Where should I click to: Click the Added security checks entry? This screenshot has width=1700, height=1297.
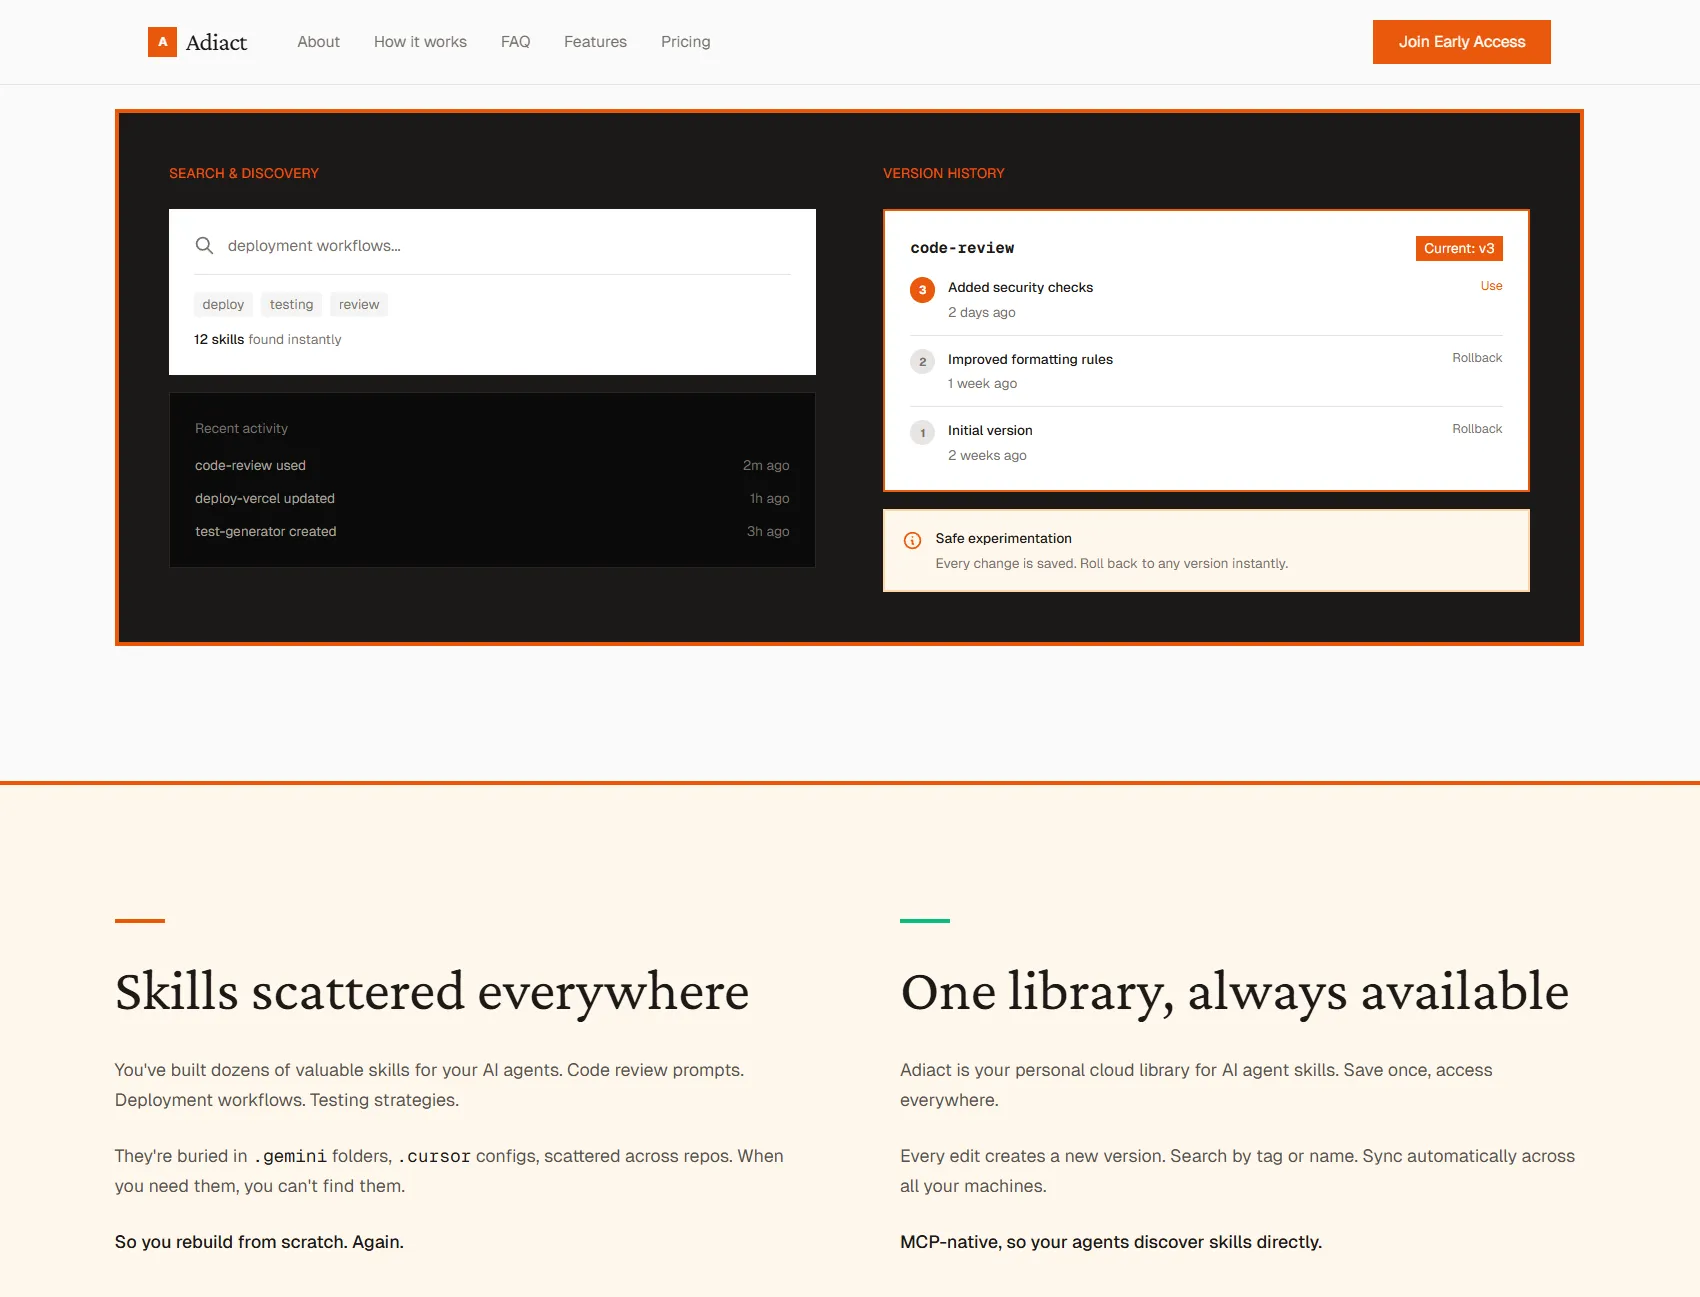[x=1020, y=287]
